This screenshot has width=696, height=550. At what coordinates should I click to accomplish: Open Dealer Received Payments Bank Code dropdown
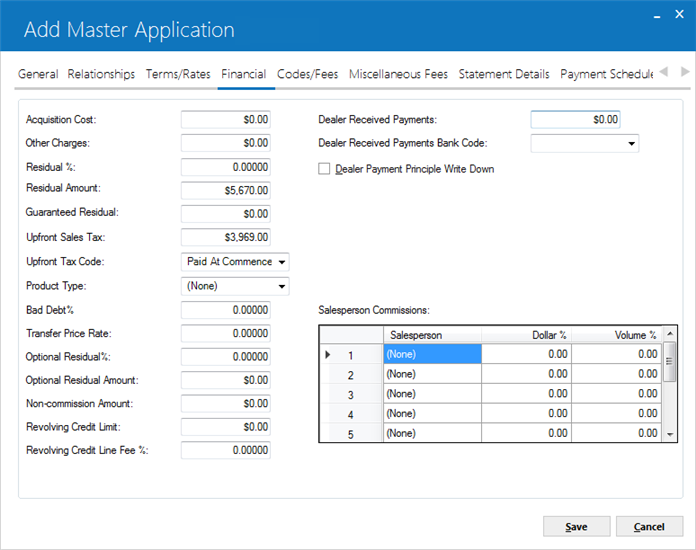(x=631, y=143)
